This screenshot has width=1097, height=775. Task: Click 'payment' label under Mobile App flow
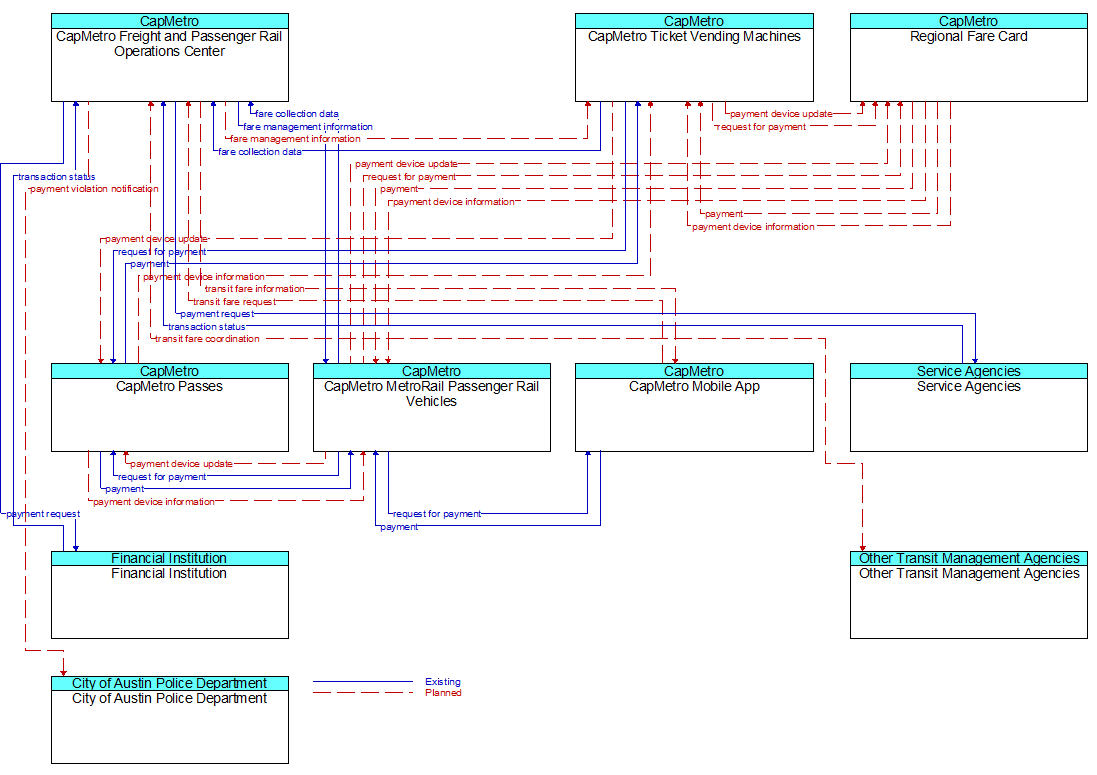[399, 527]
